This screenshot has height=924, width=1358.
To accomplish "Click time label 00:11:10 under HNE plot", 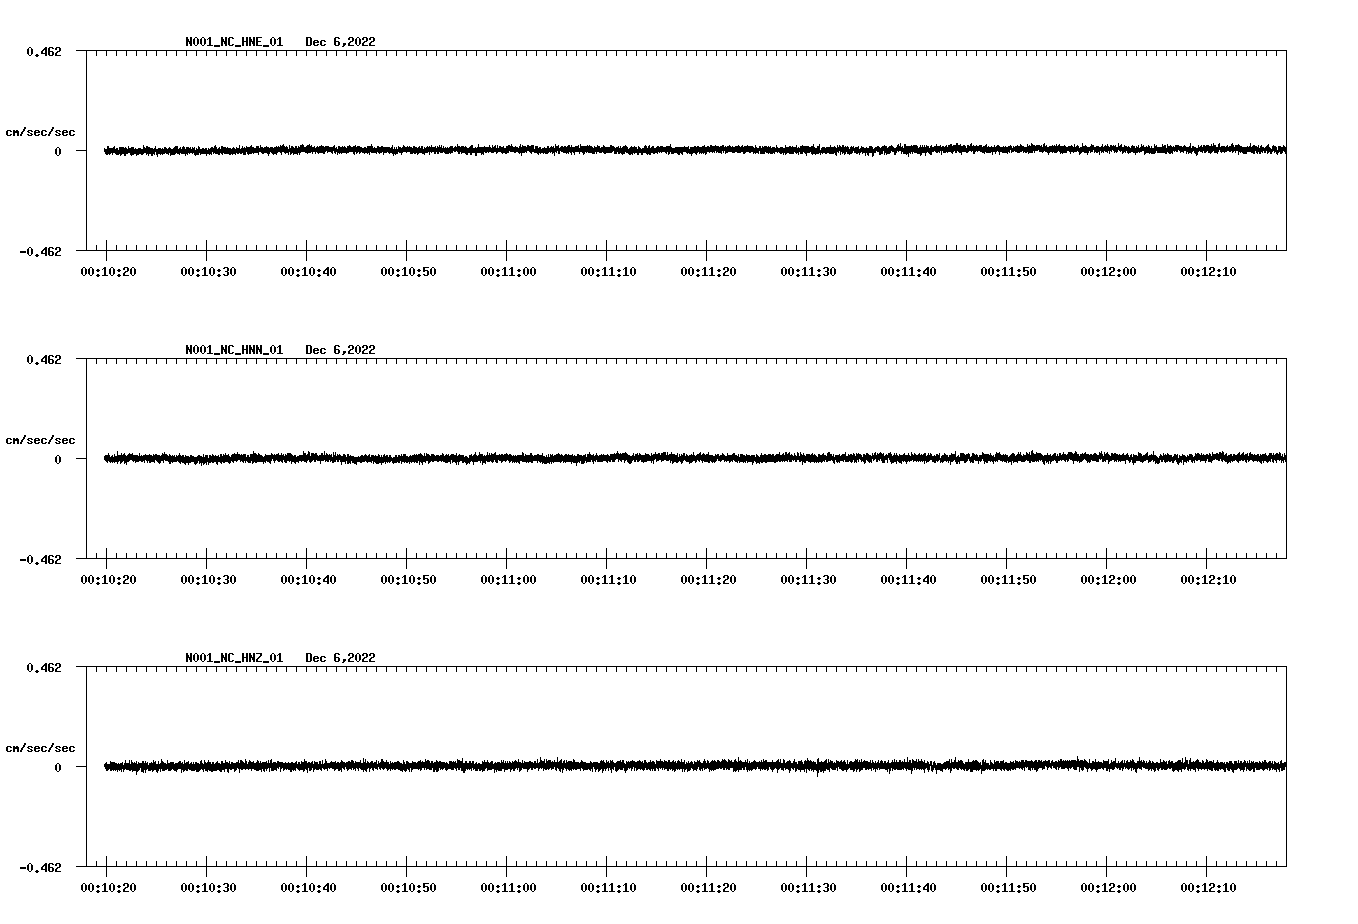I will point(608,272).
